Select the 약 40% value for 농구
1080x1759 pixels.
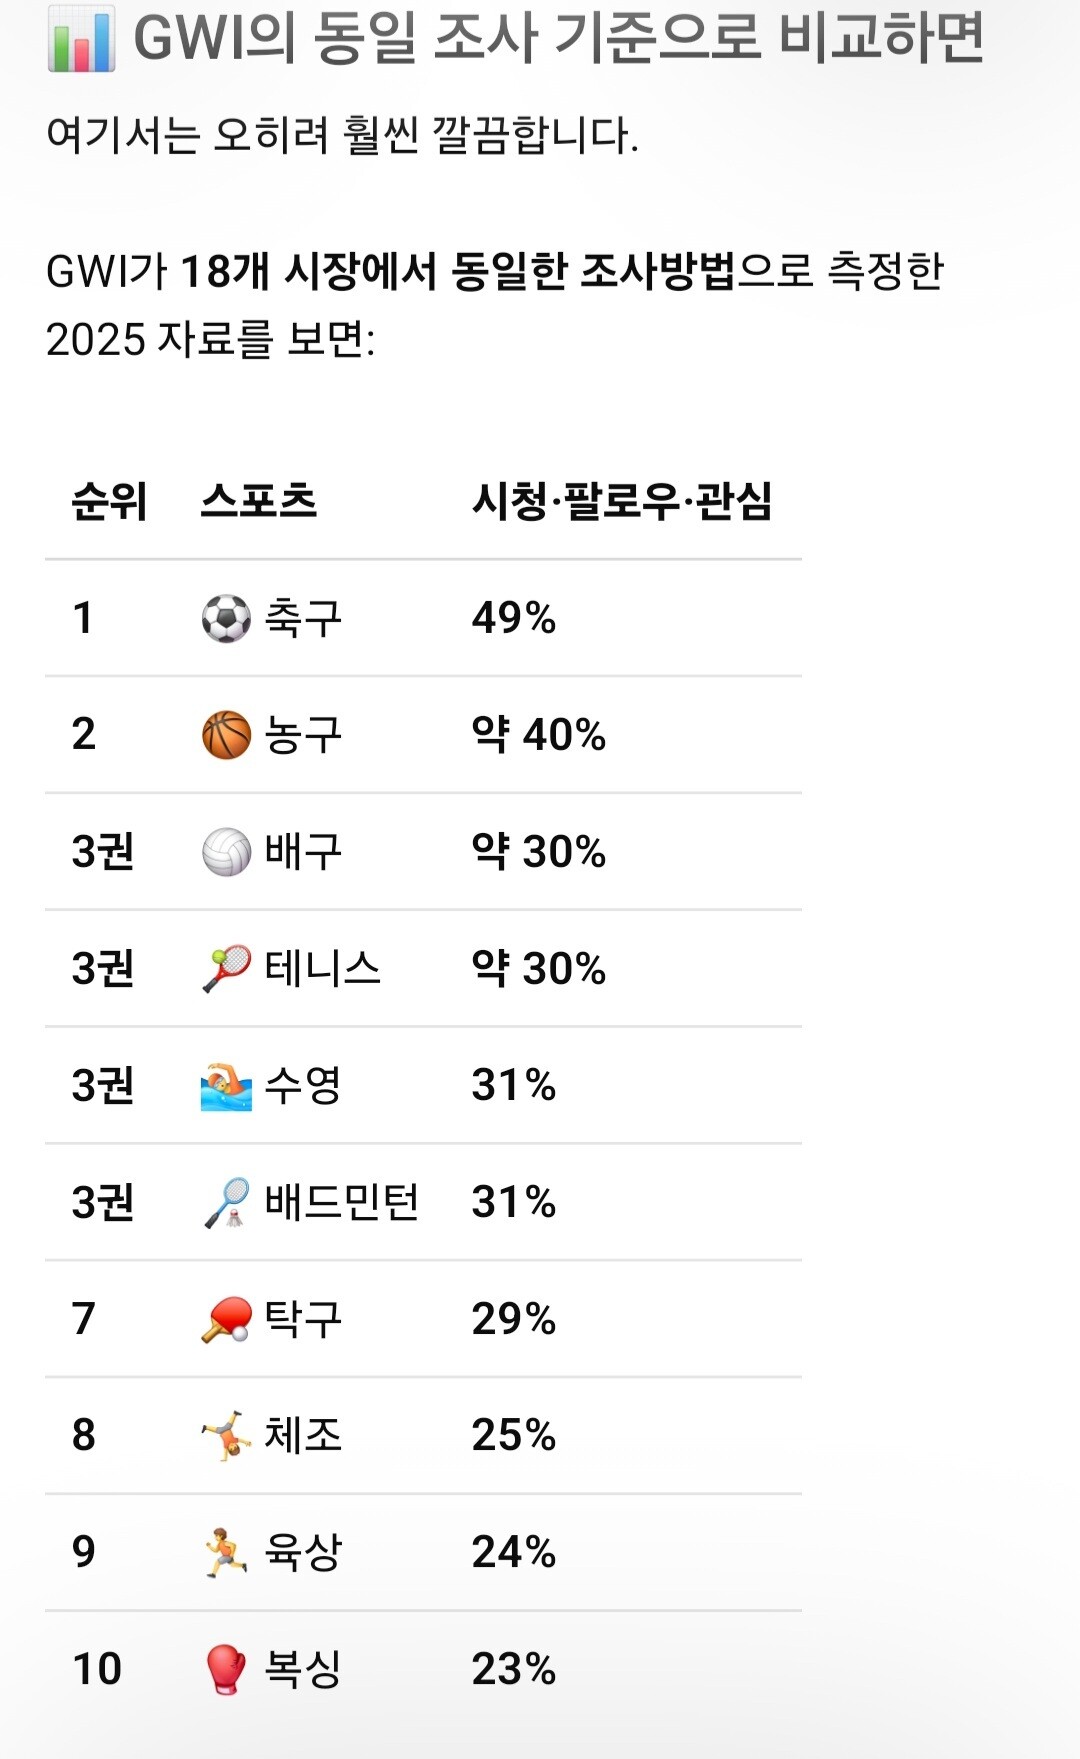(x=539, y=735)
